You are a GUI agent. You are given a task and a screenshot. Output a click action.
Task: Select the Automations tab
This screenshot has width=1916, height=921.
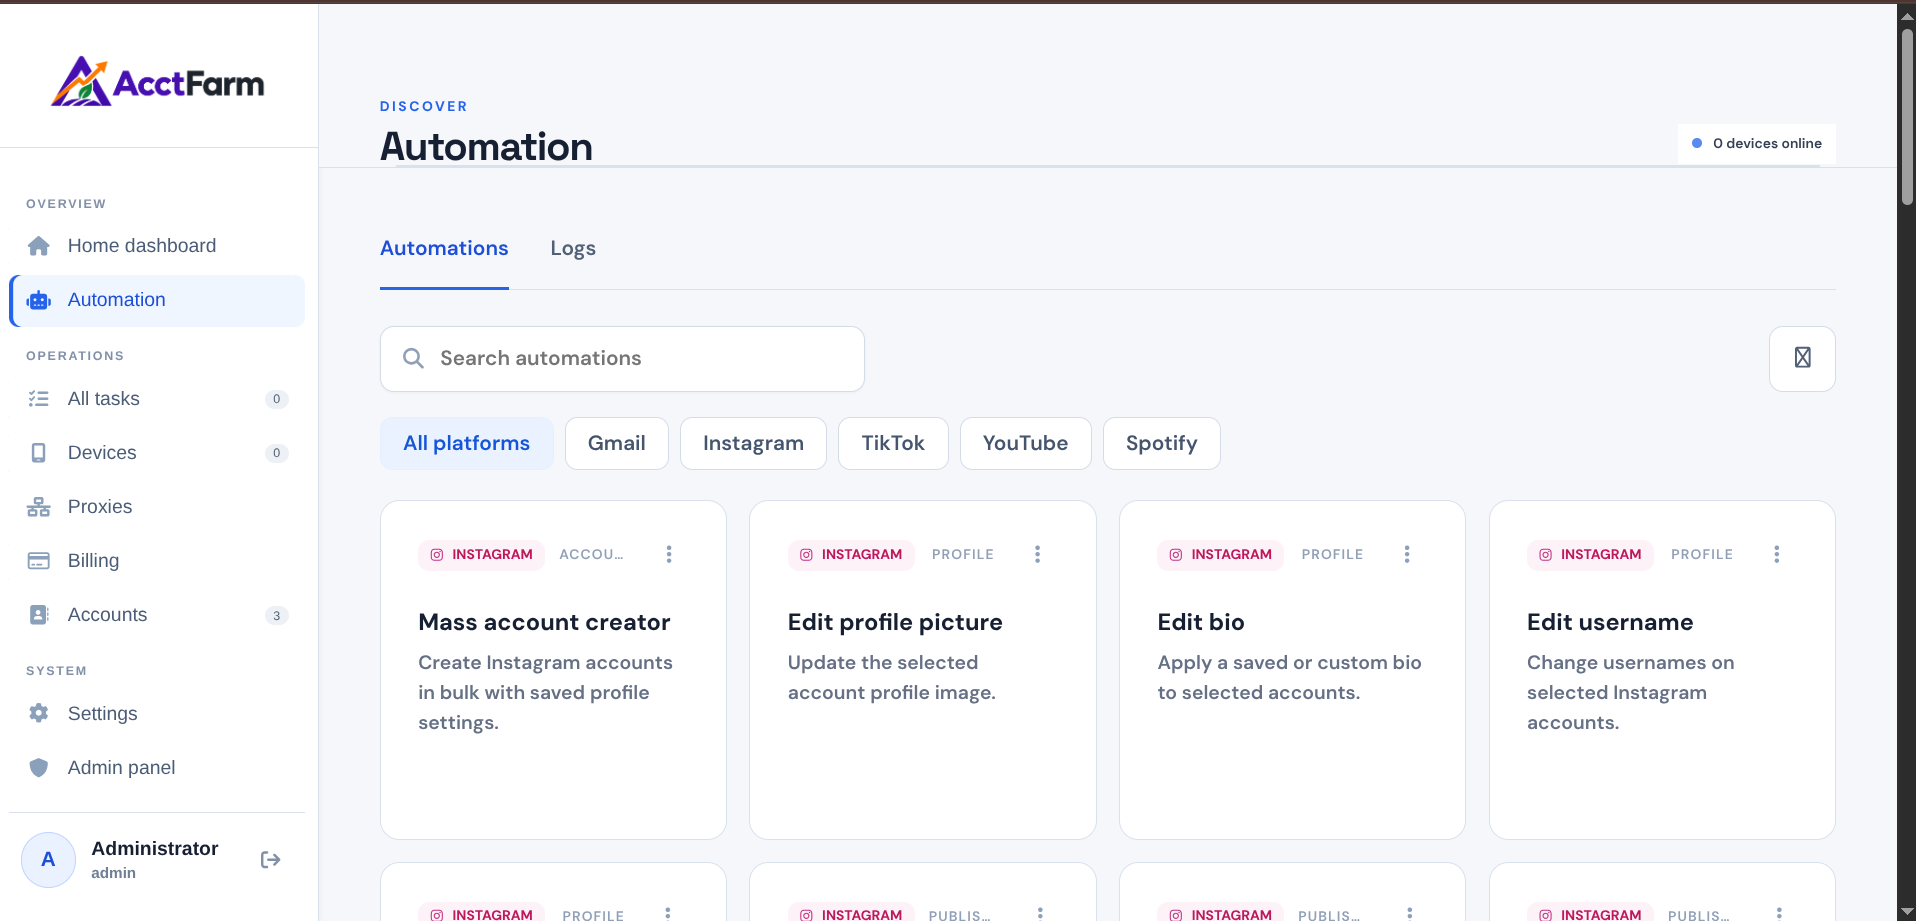[x=444, y=249]
